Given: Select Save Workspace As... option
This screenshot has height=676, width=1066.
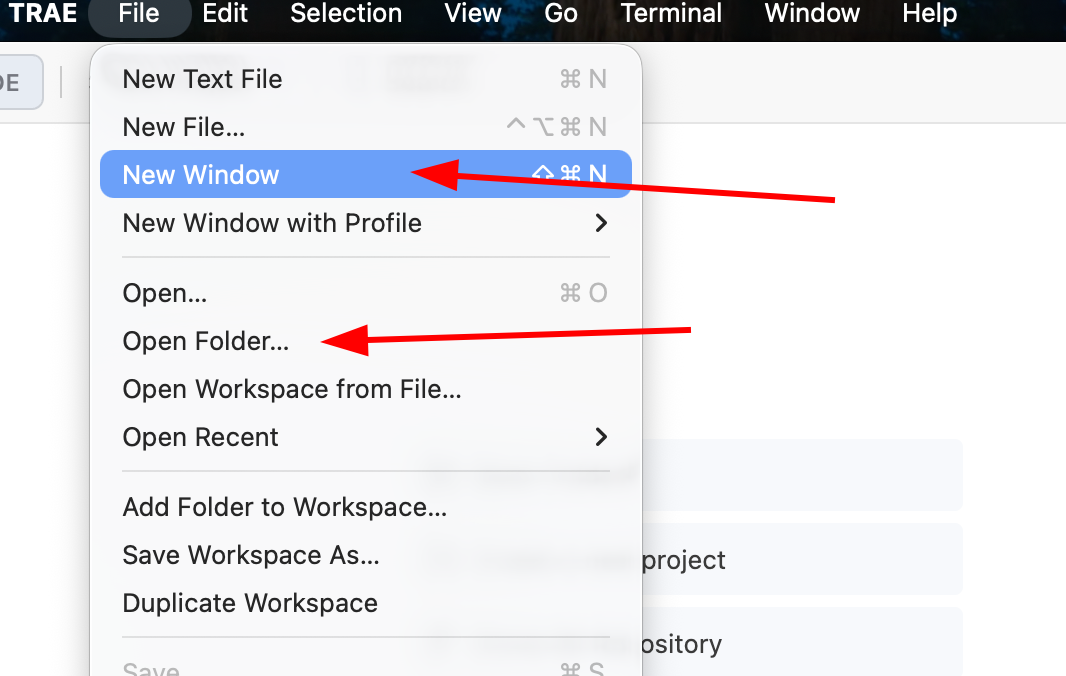Looking at the screenshot, I should [x=251, y=555].
